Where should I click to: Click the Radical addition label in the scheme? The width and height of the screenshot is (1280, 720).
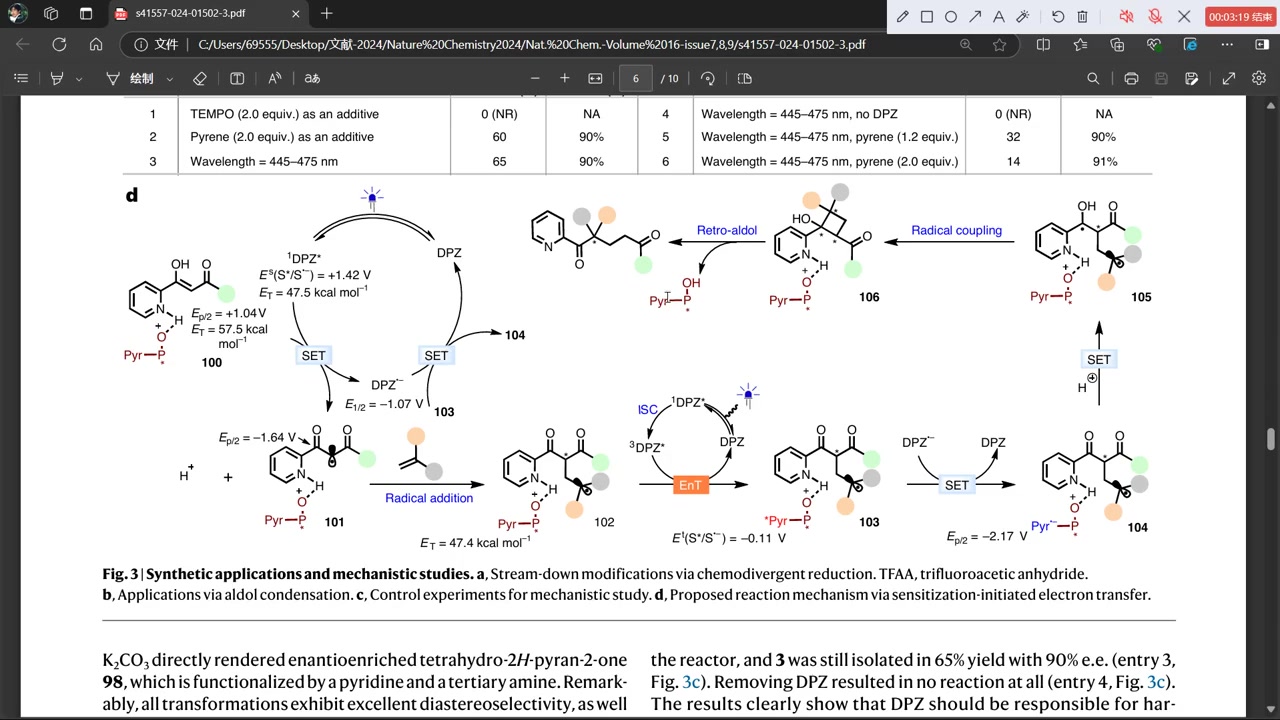tap(429, 498)
